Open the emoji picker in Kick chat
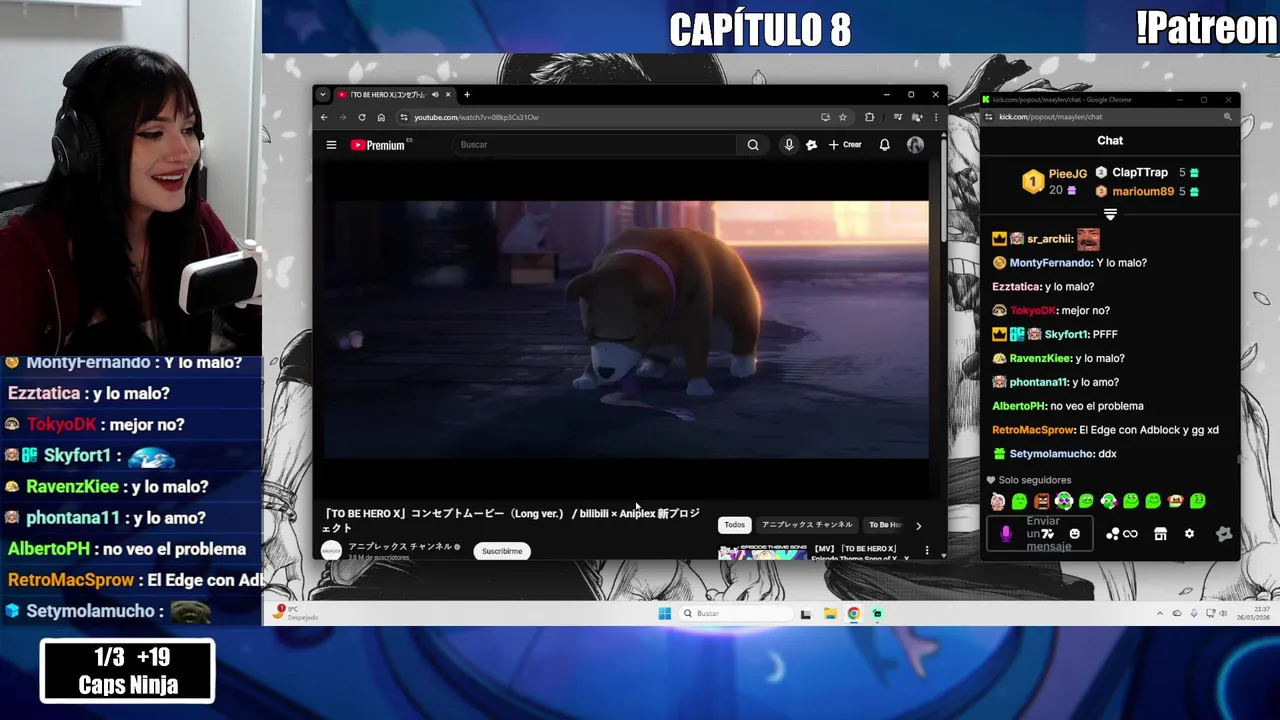This screenshot has width=1280, height=720. [1075, 534]
